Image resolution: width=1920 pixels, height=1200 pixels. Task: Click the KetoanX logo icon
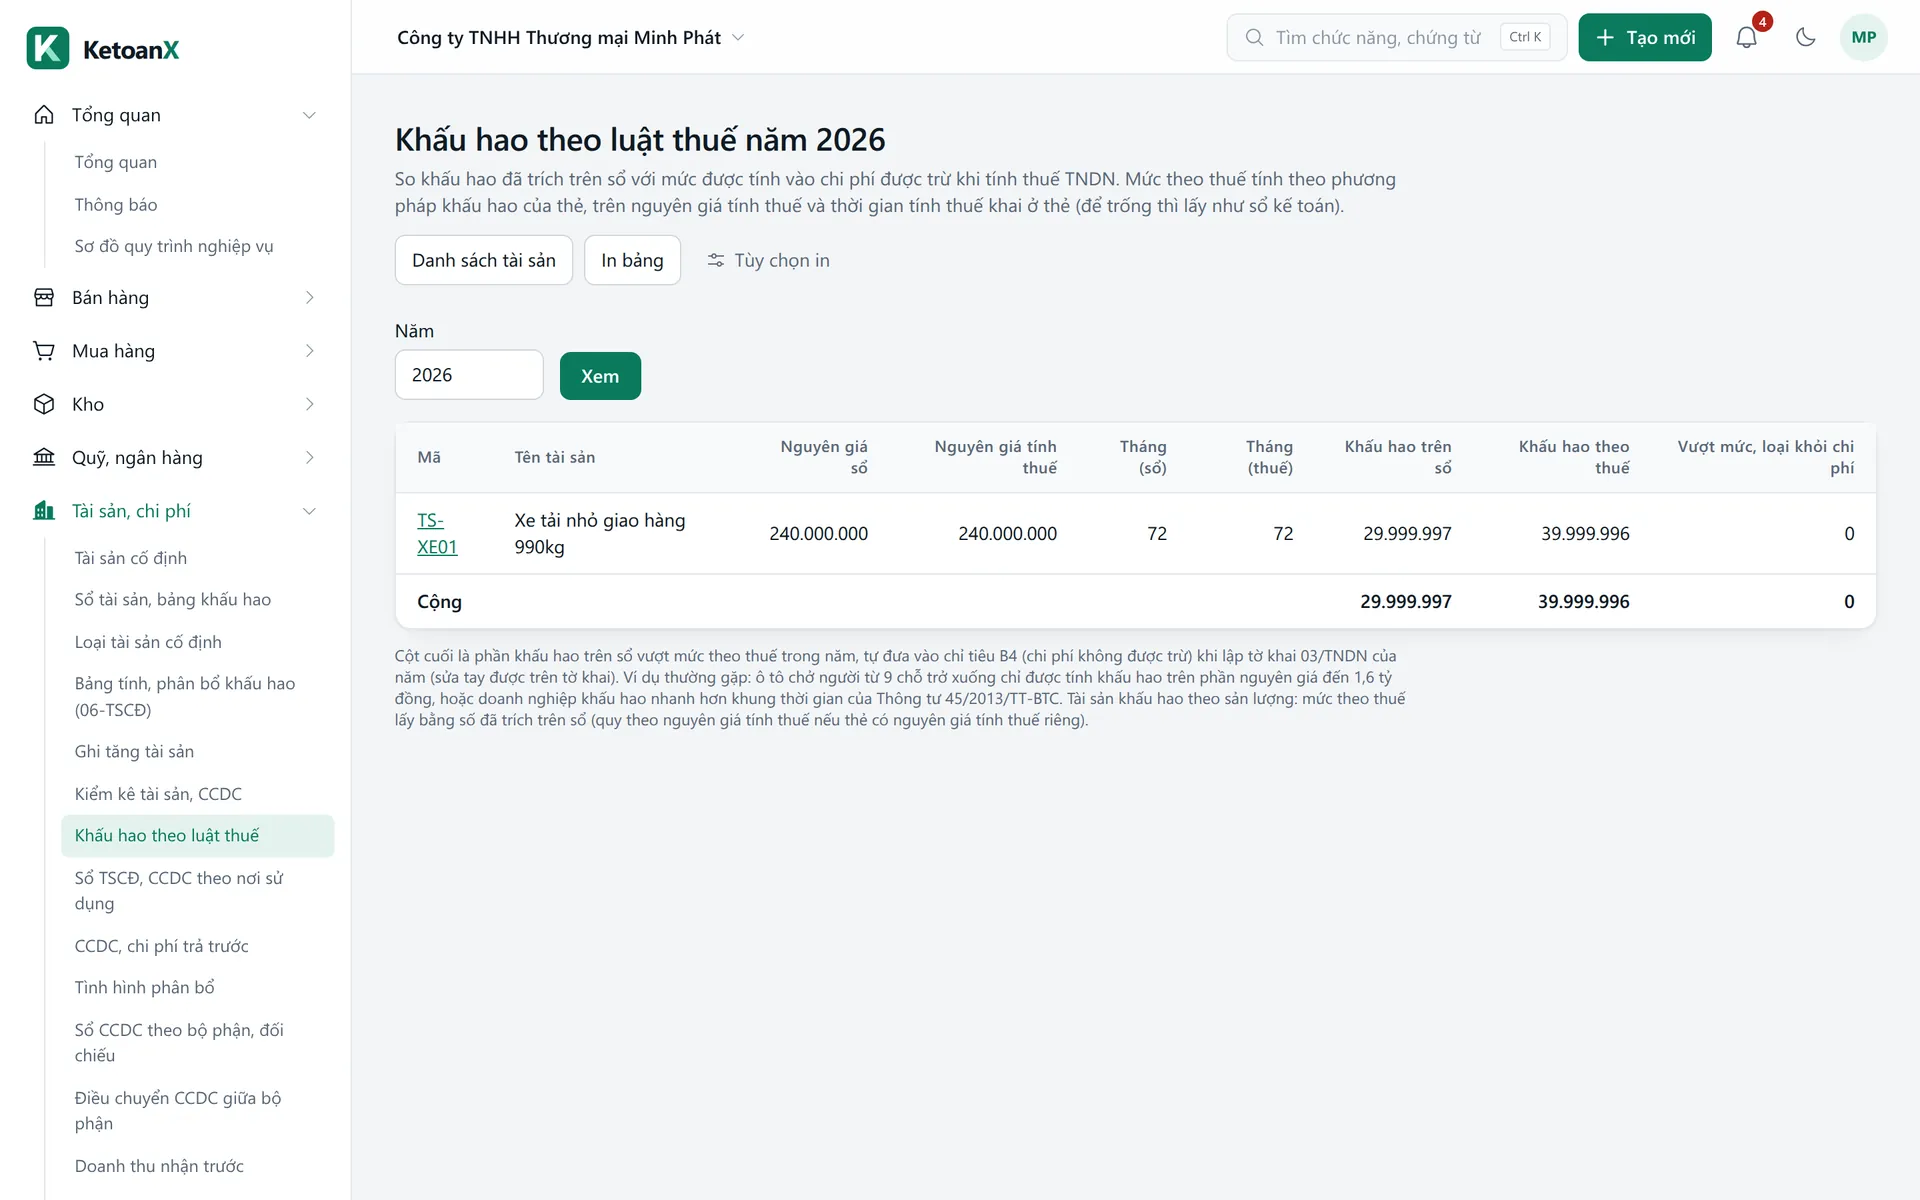point(48,48)
